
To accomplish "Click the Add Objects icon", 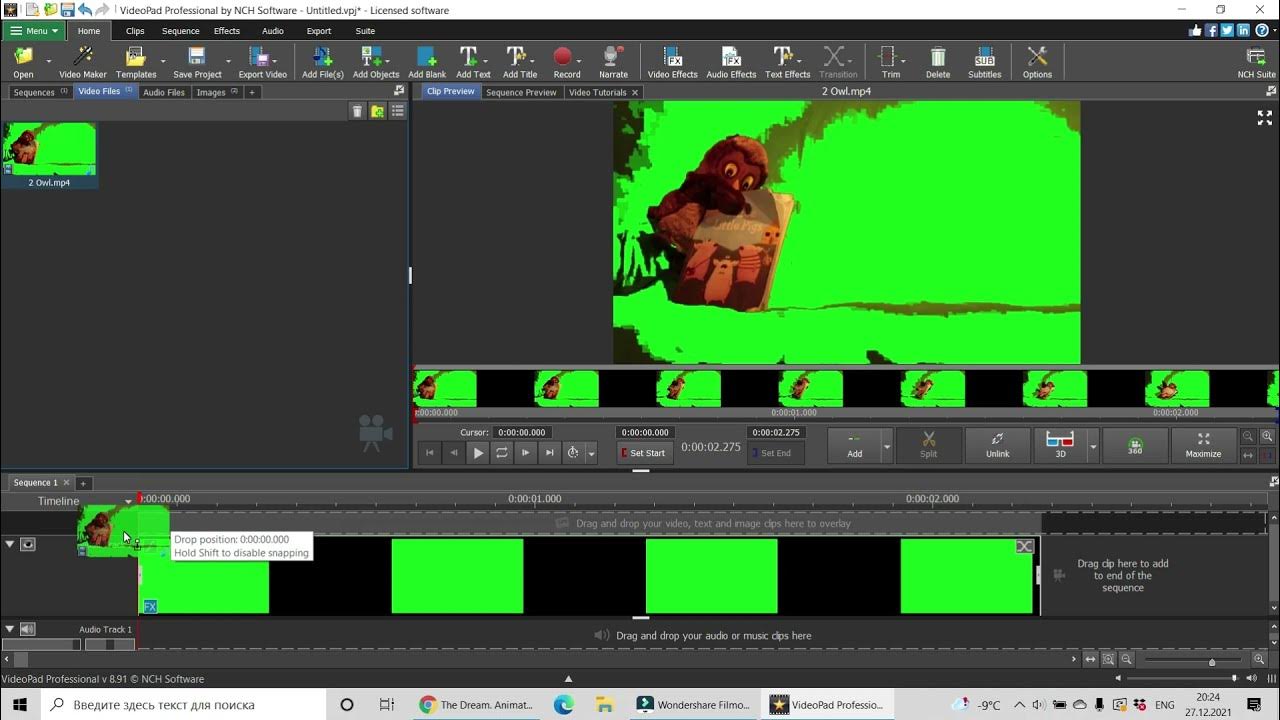I will click(x=376, y=62).
